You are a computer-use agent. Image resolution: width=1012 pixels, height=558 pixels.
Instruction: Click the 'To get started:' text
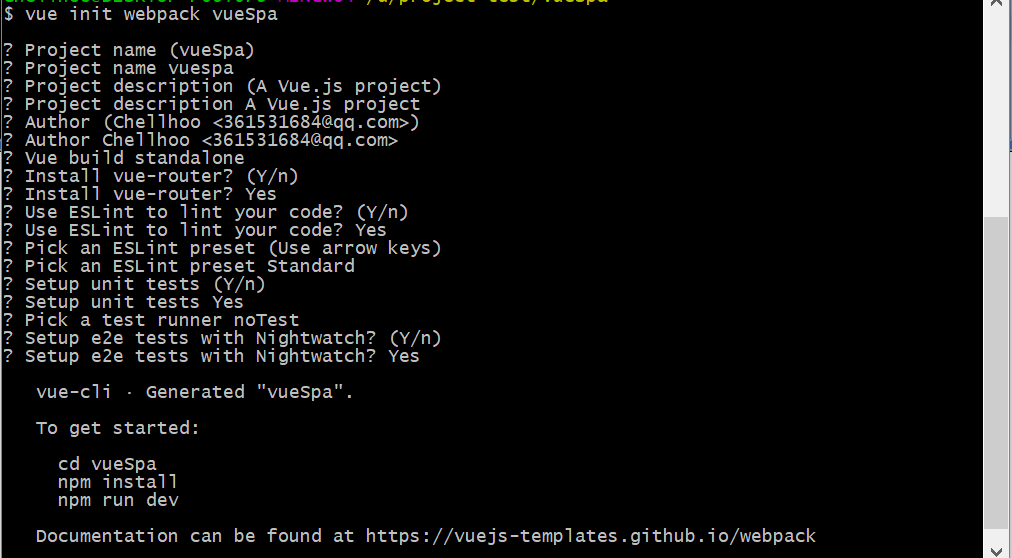118,428
